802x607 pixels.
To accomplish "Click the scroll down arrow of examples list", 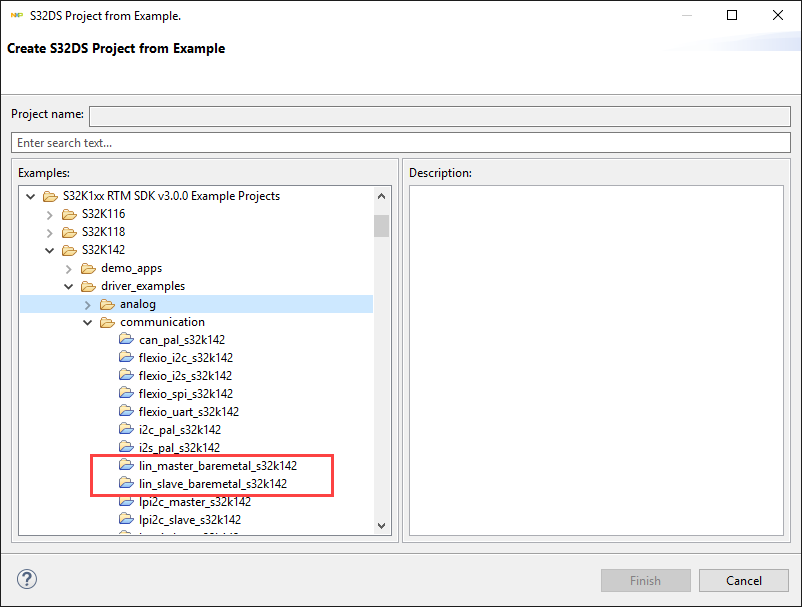I will (381, 526).
